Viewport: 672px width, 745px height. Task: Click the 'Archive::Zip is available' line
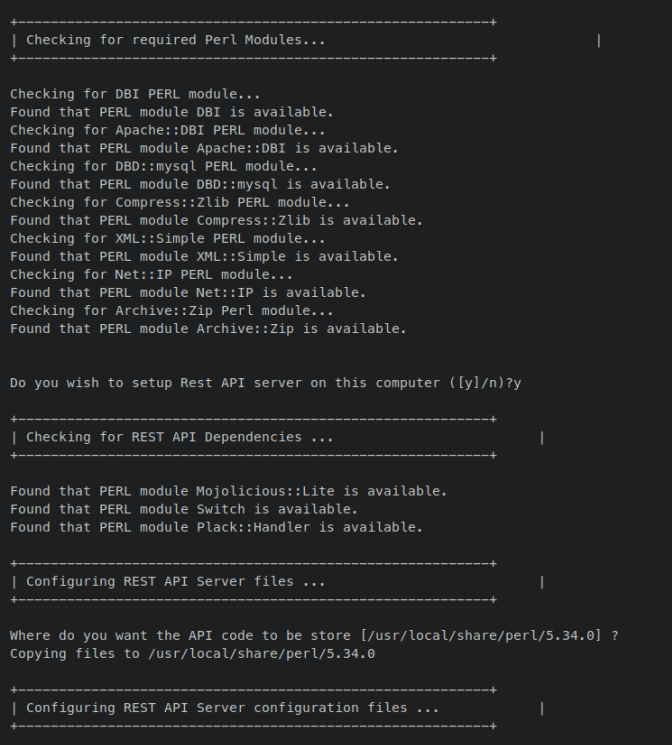coord(208,328)
